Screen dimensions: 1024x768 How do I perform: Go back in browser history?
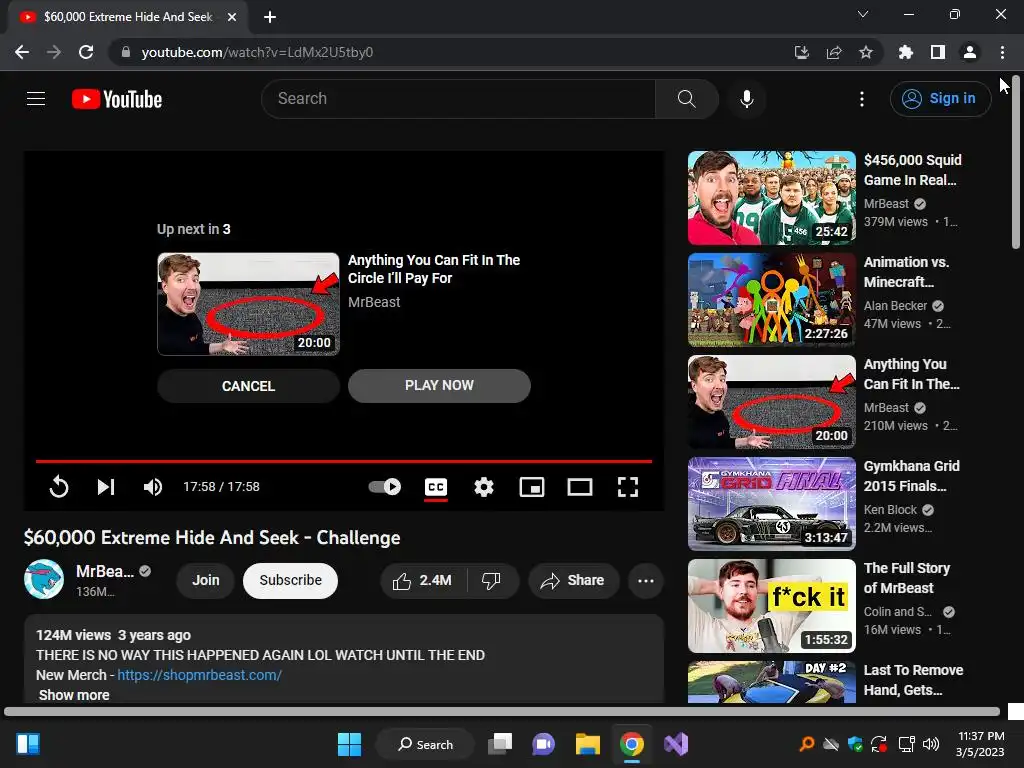tap(22, 52)
